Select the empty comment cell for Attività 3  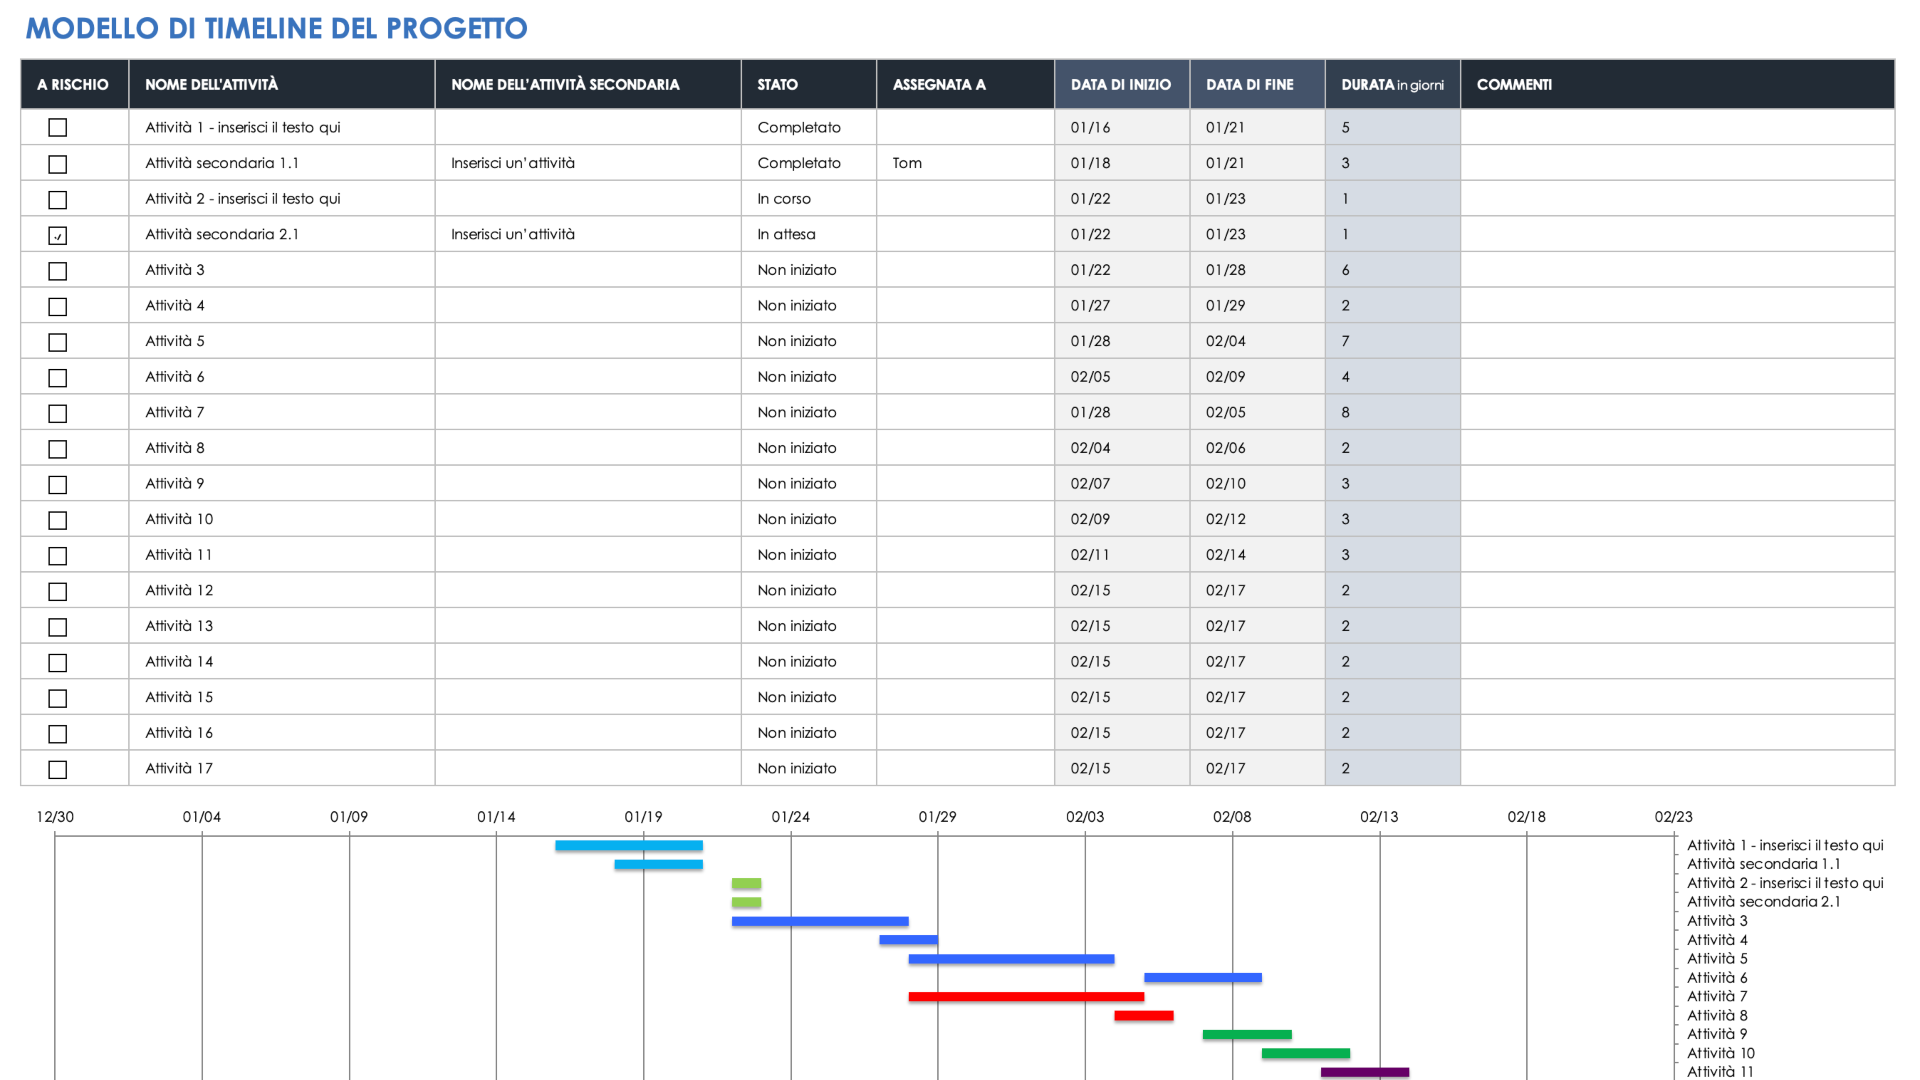(x=1678, y=270)
